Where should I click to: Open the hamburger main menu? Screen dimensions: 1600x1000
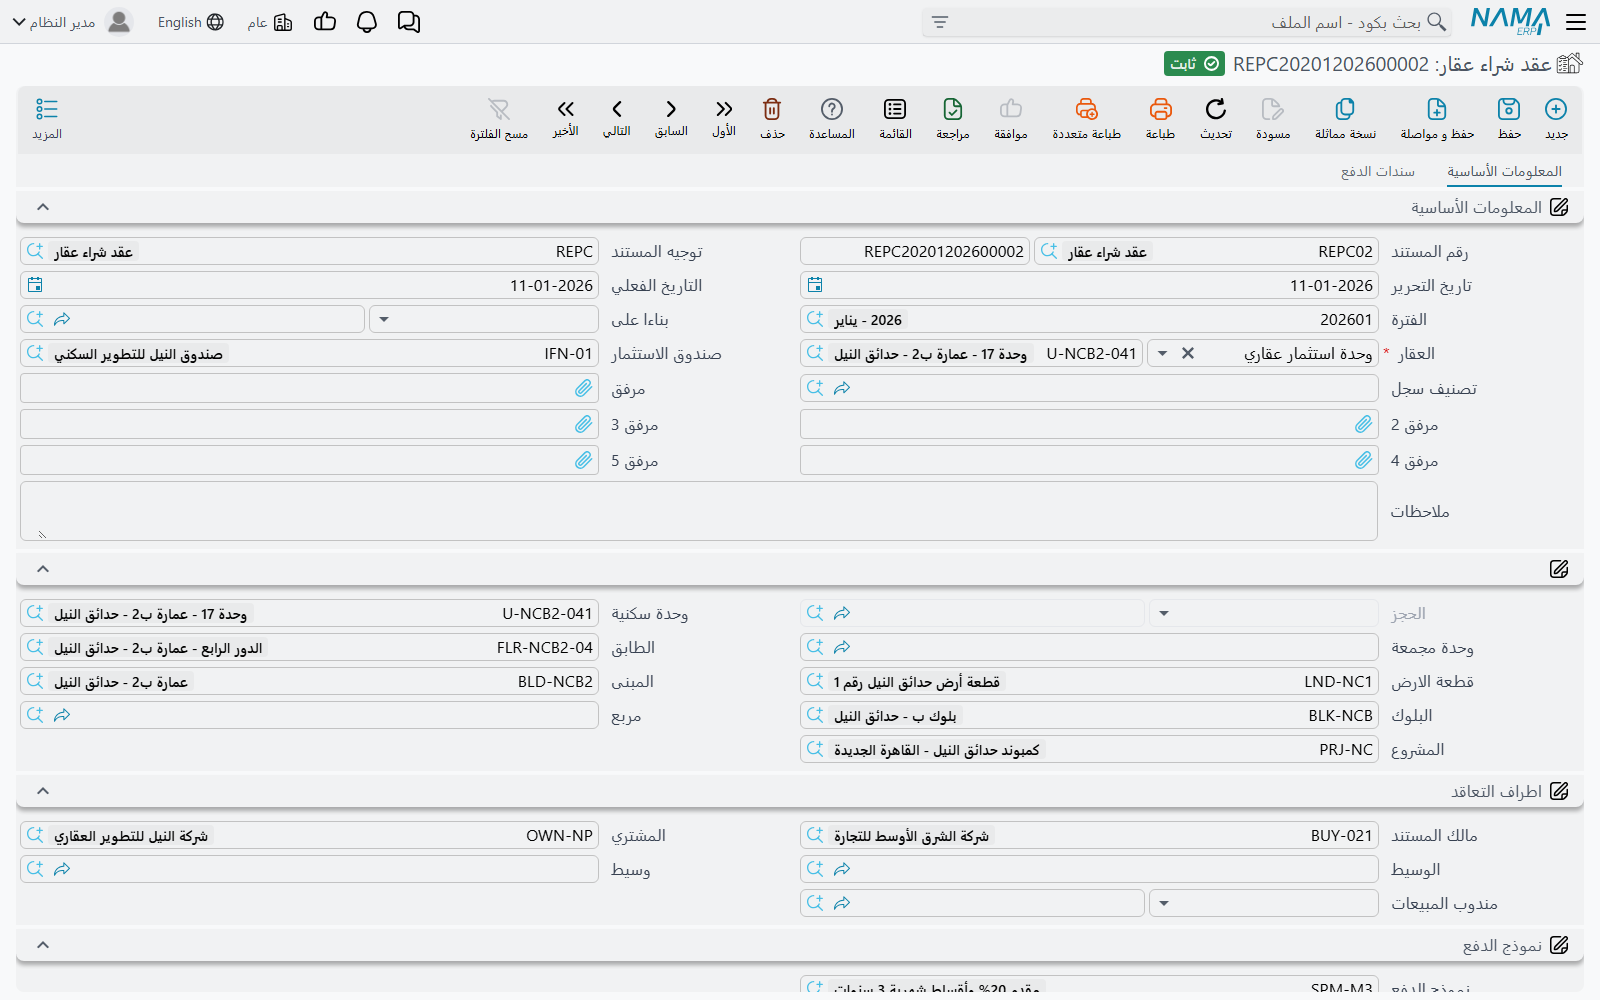click(x=1576, y=22)
